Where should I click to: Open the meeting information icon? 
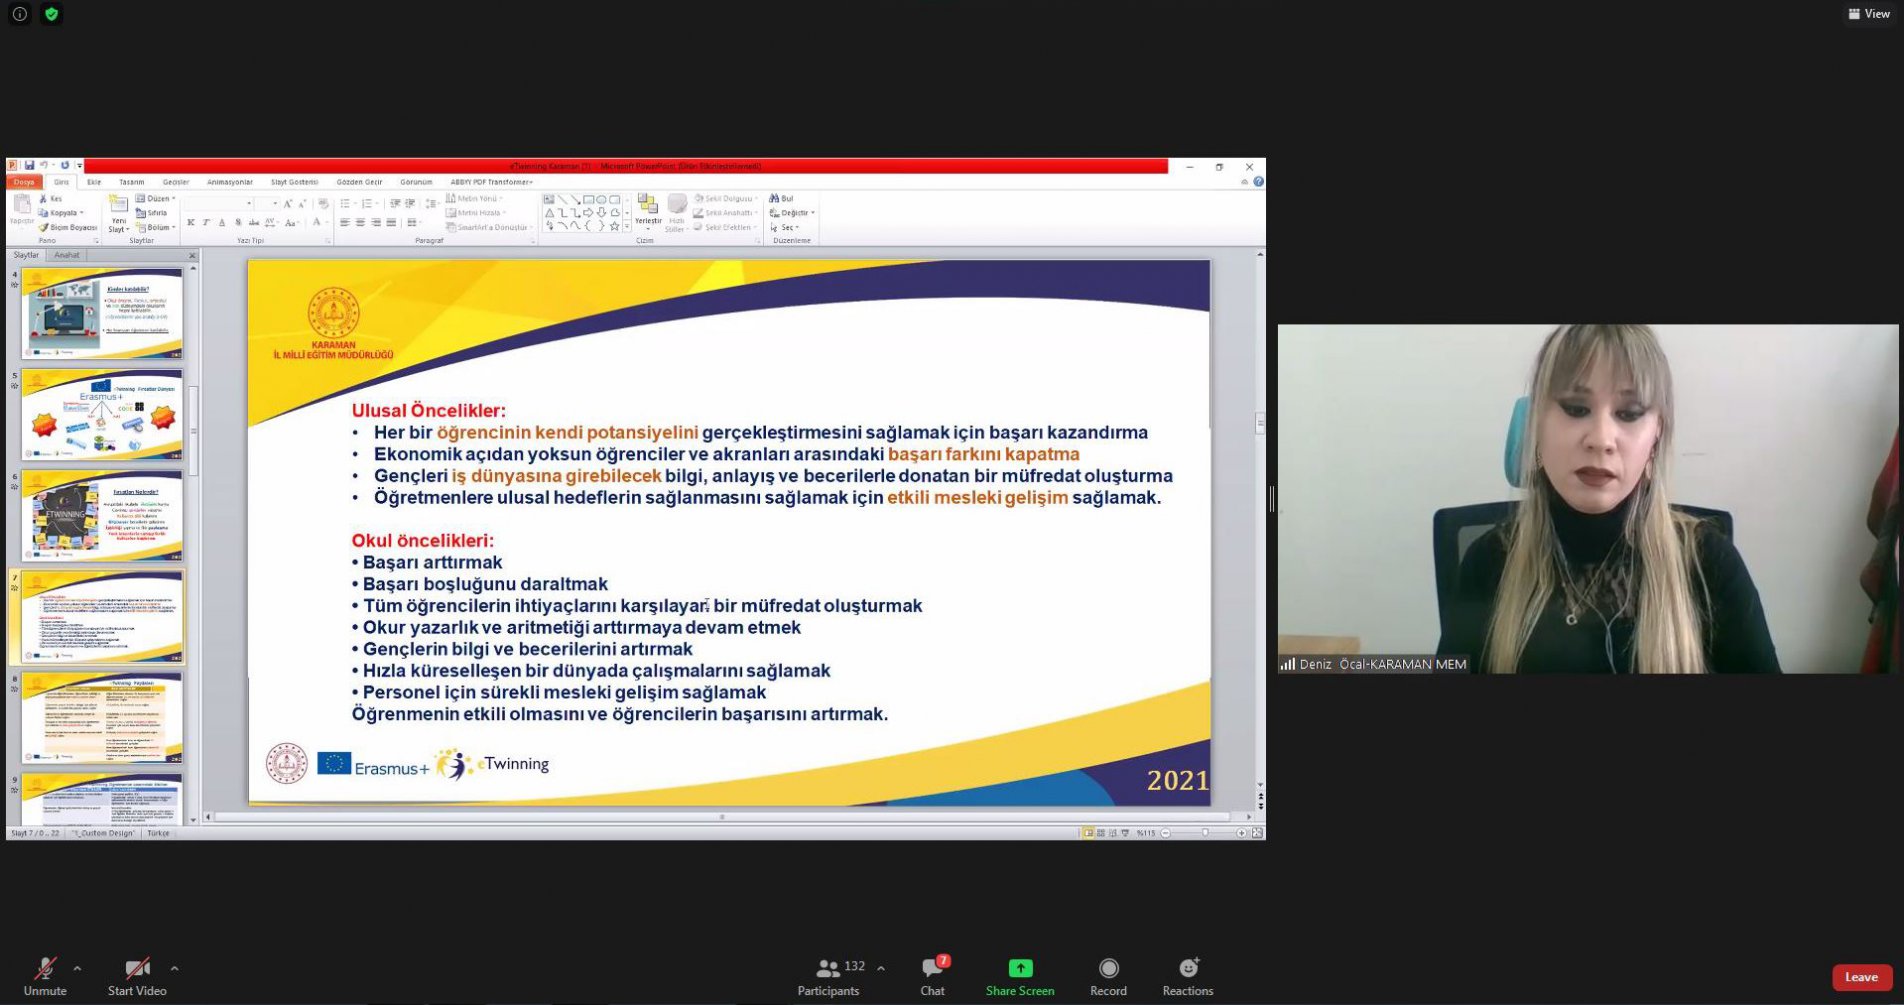[19, 14]
